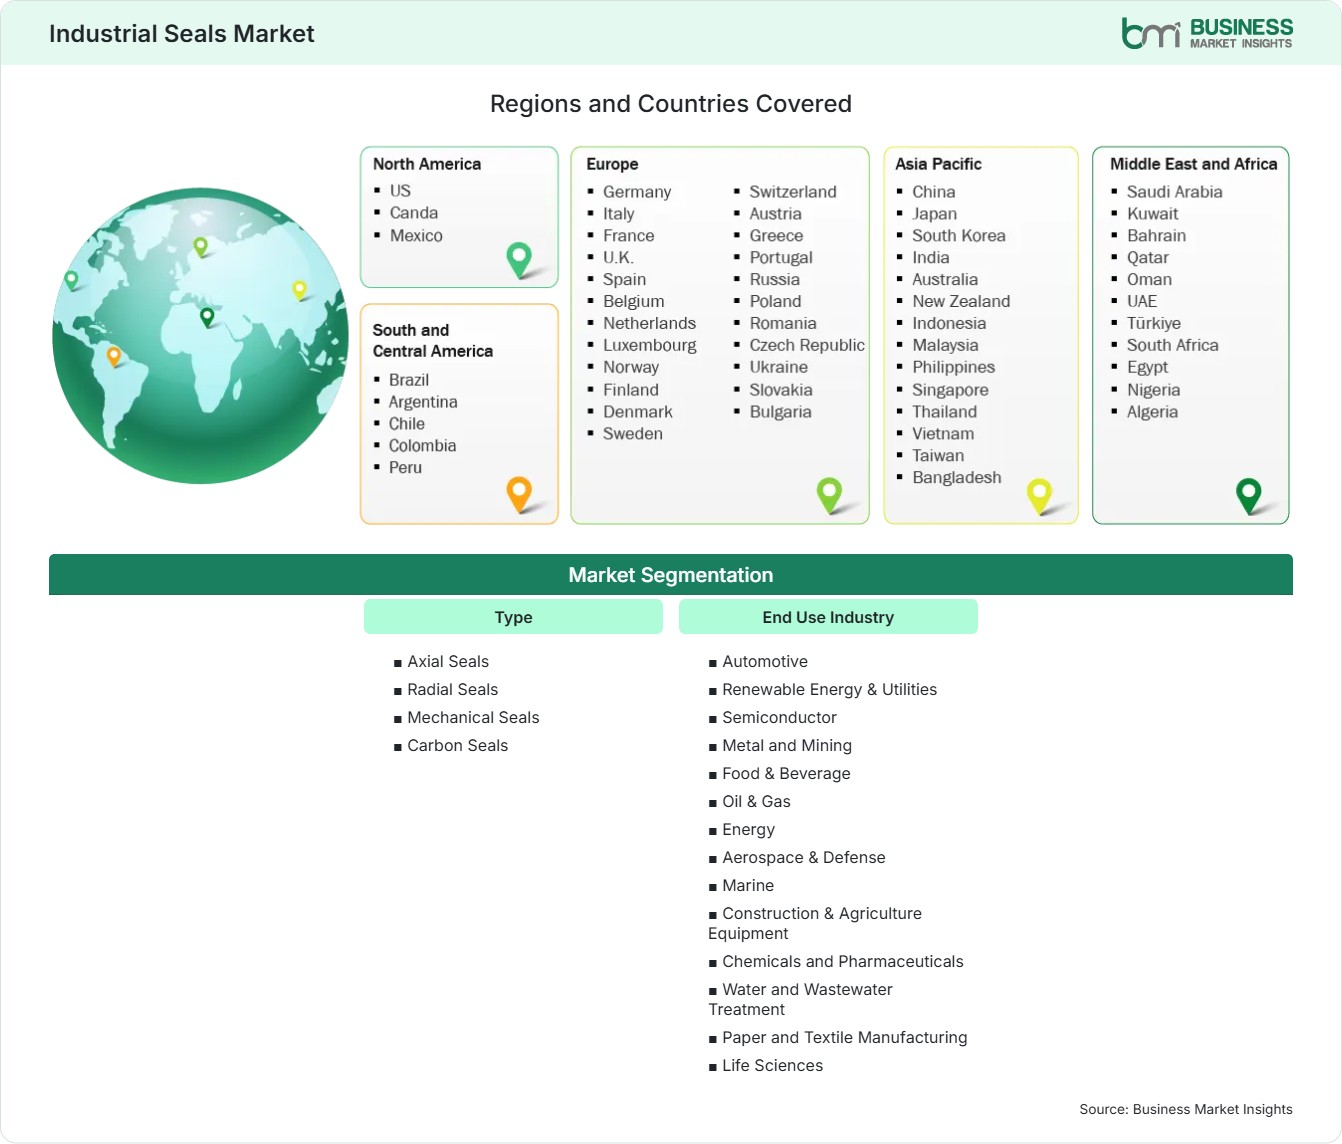Click 'Automotive' under End Use Industry
Image resolution: width=1342 pixels, height=1144 pixels.
[x=765, y=662]
